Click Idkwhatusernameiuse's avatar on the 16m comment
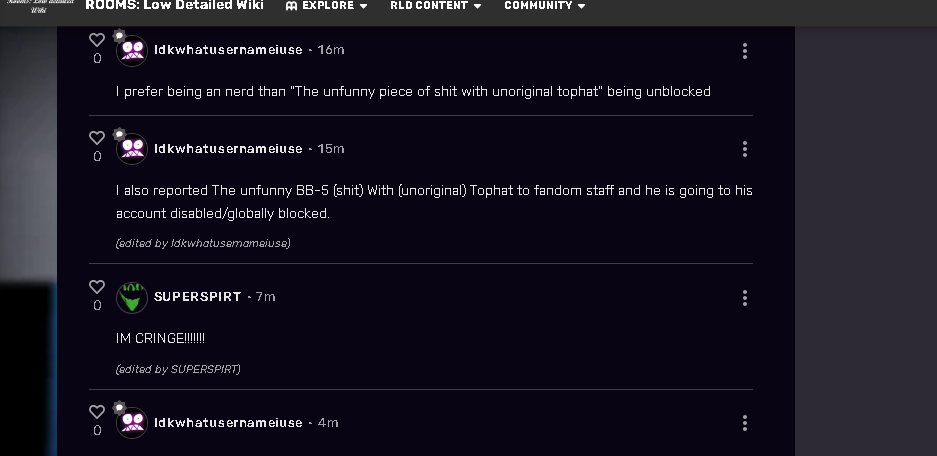937x456 pixels. pyautogui.click(x=132, y=51)
